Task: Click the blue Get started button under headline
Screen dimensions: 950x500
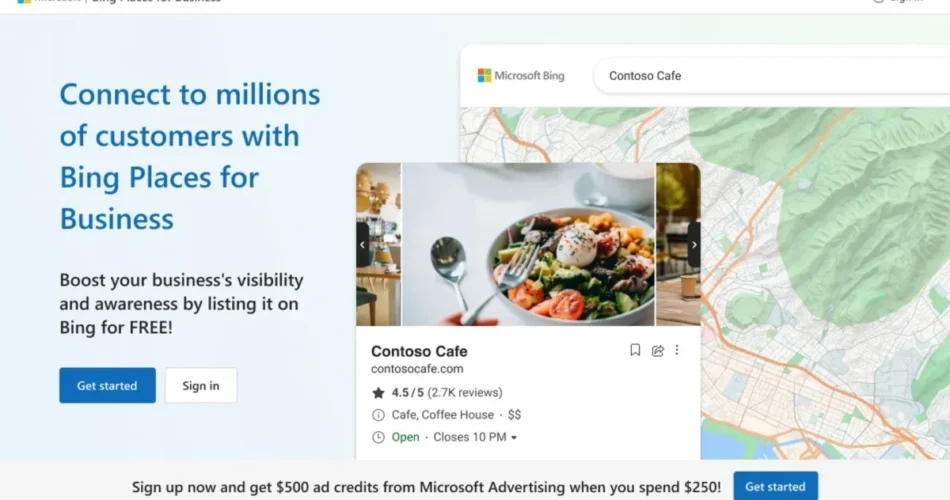Action: tap(107, 386)
